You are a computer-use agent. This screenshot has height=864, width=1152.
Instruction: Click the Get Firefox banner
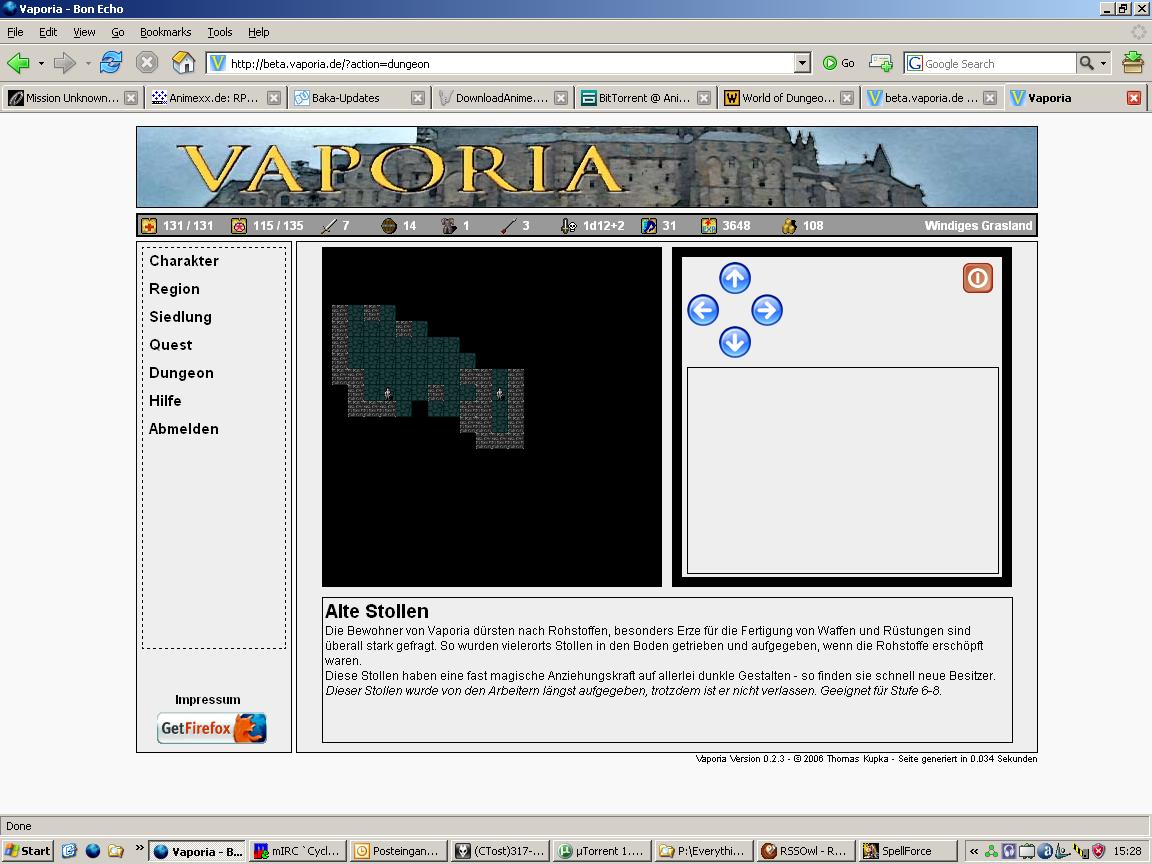(x=212, y=728)
